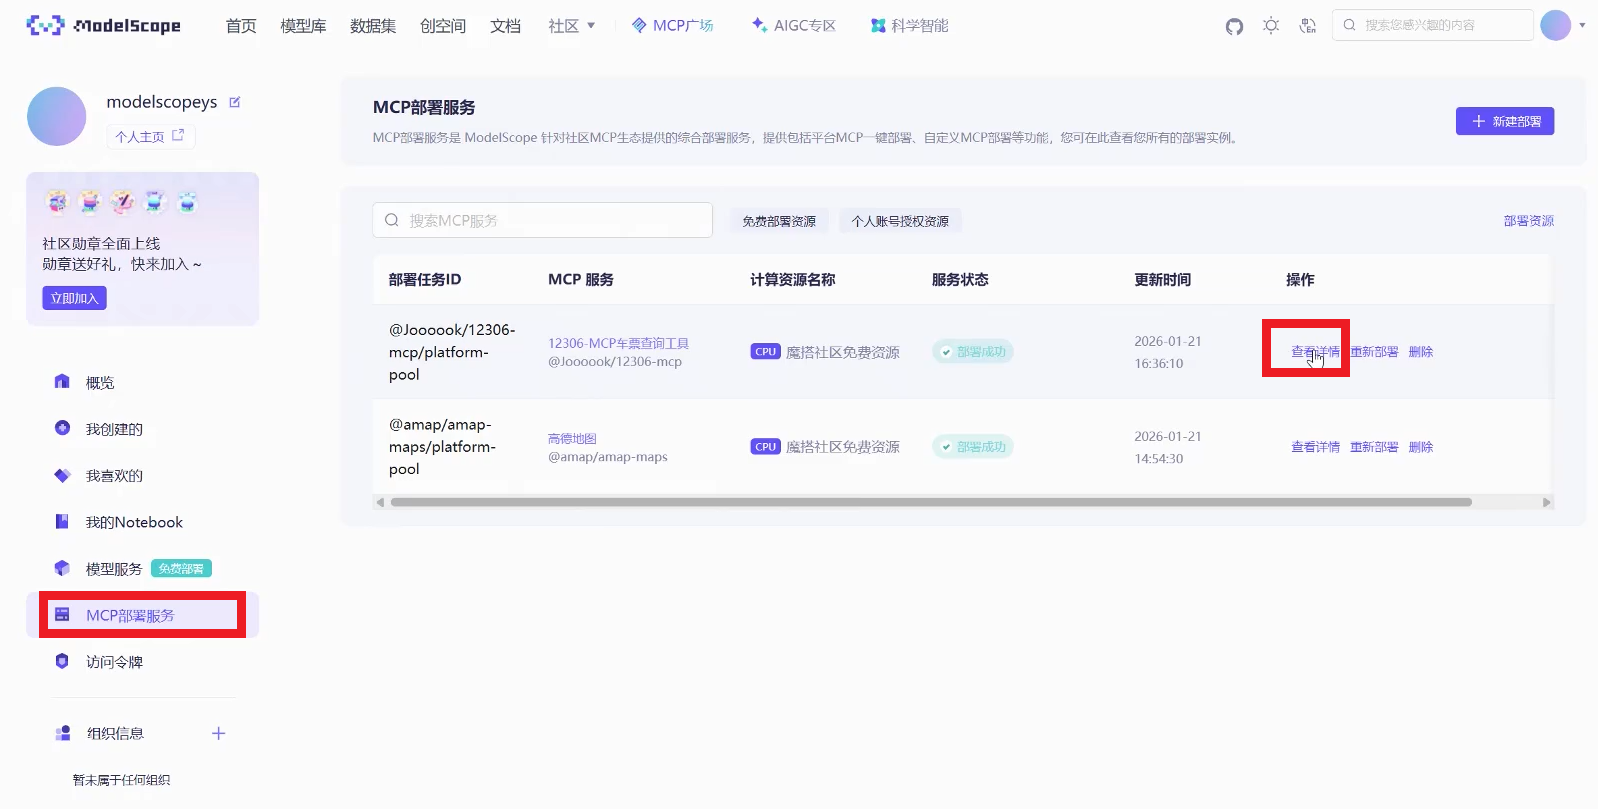Open 12306-MCP车票查询工具 link

[618, 343]
